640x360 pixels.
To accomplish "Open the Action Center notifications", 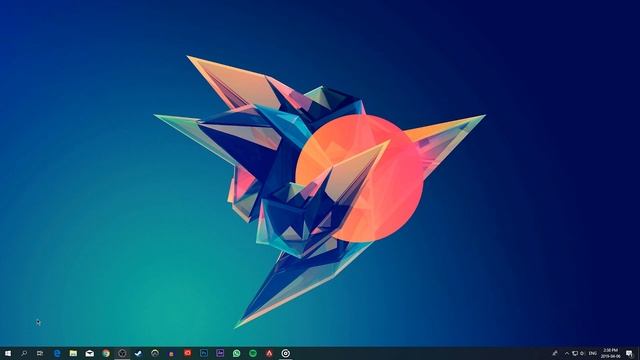I will tap(629, 353).
